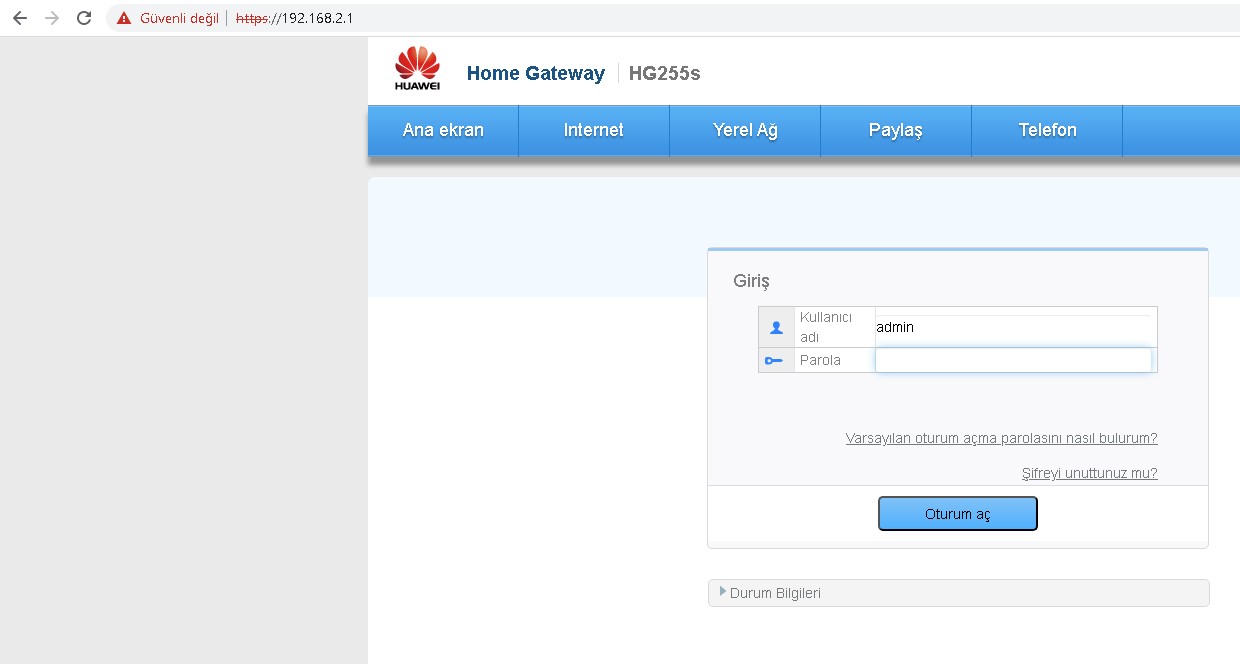Screen dimensions: 1240x664
Task: Open the Yerel Ağ tab
Action: [745, 130]
